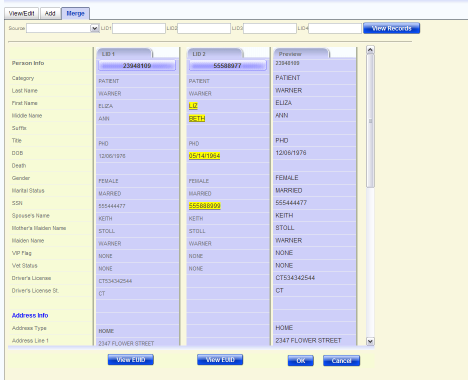Click PATIENT category in LID 2 column
The width and height of the screenshot is (468, 380).
click(199, 81)
